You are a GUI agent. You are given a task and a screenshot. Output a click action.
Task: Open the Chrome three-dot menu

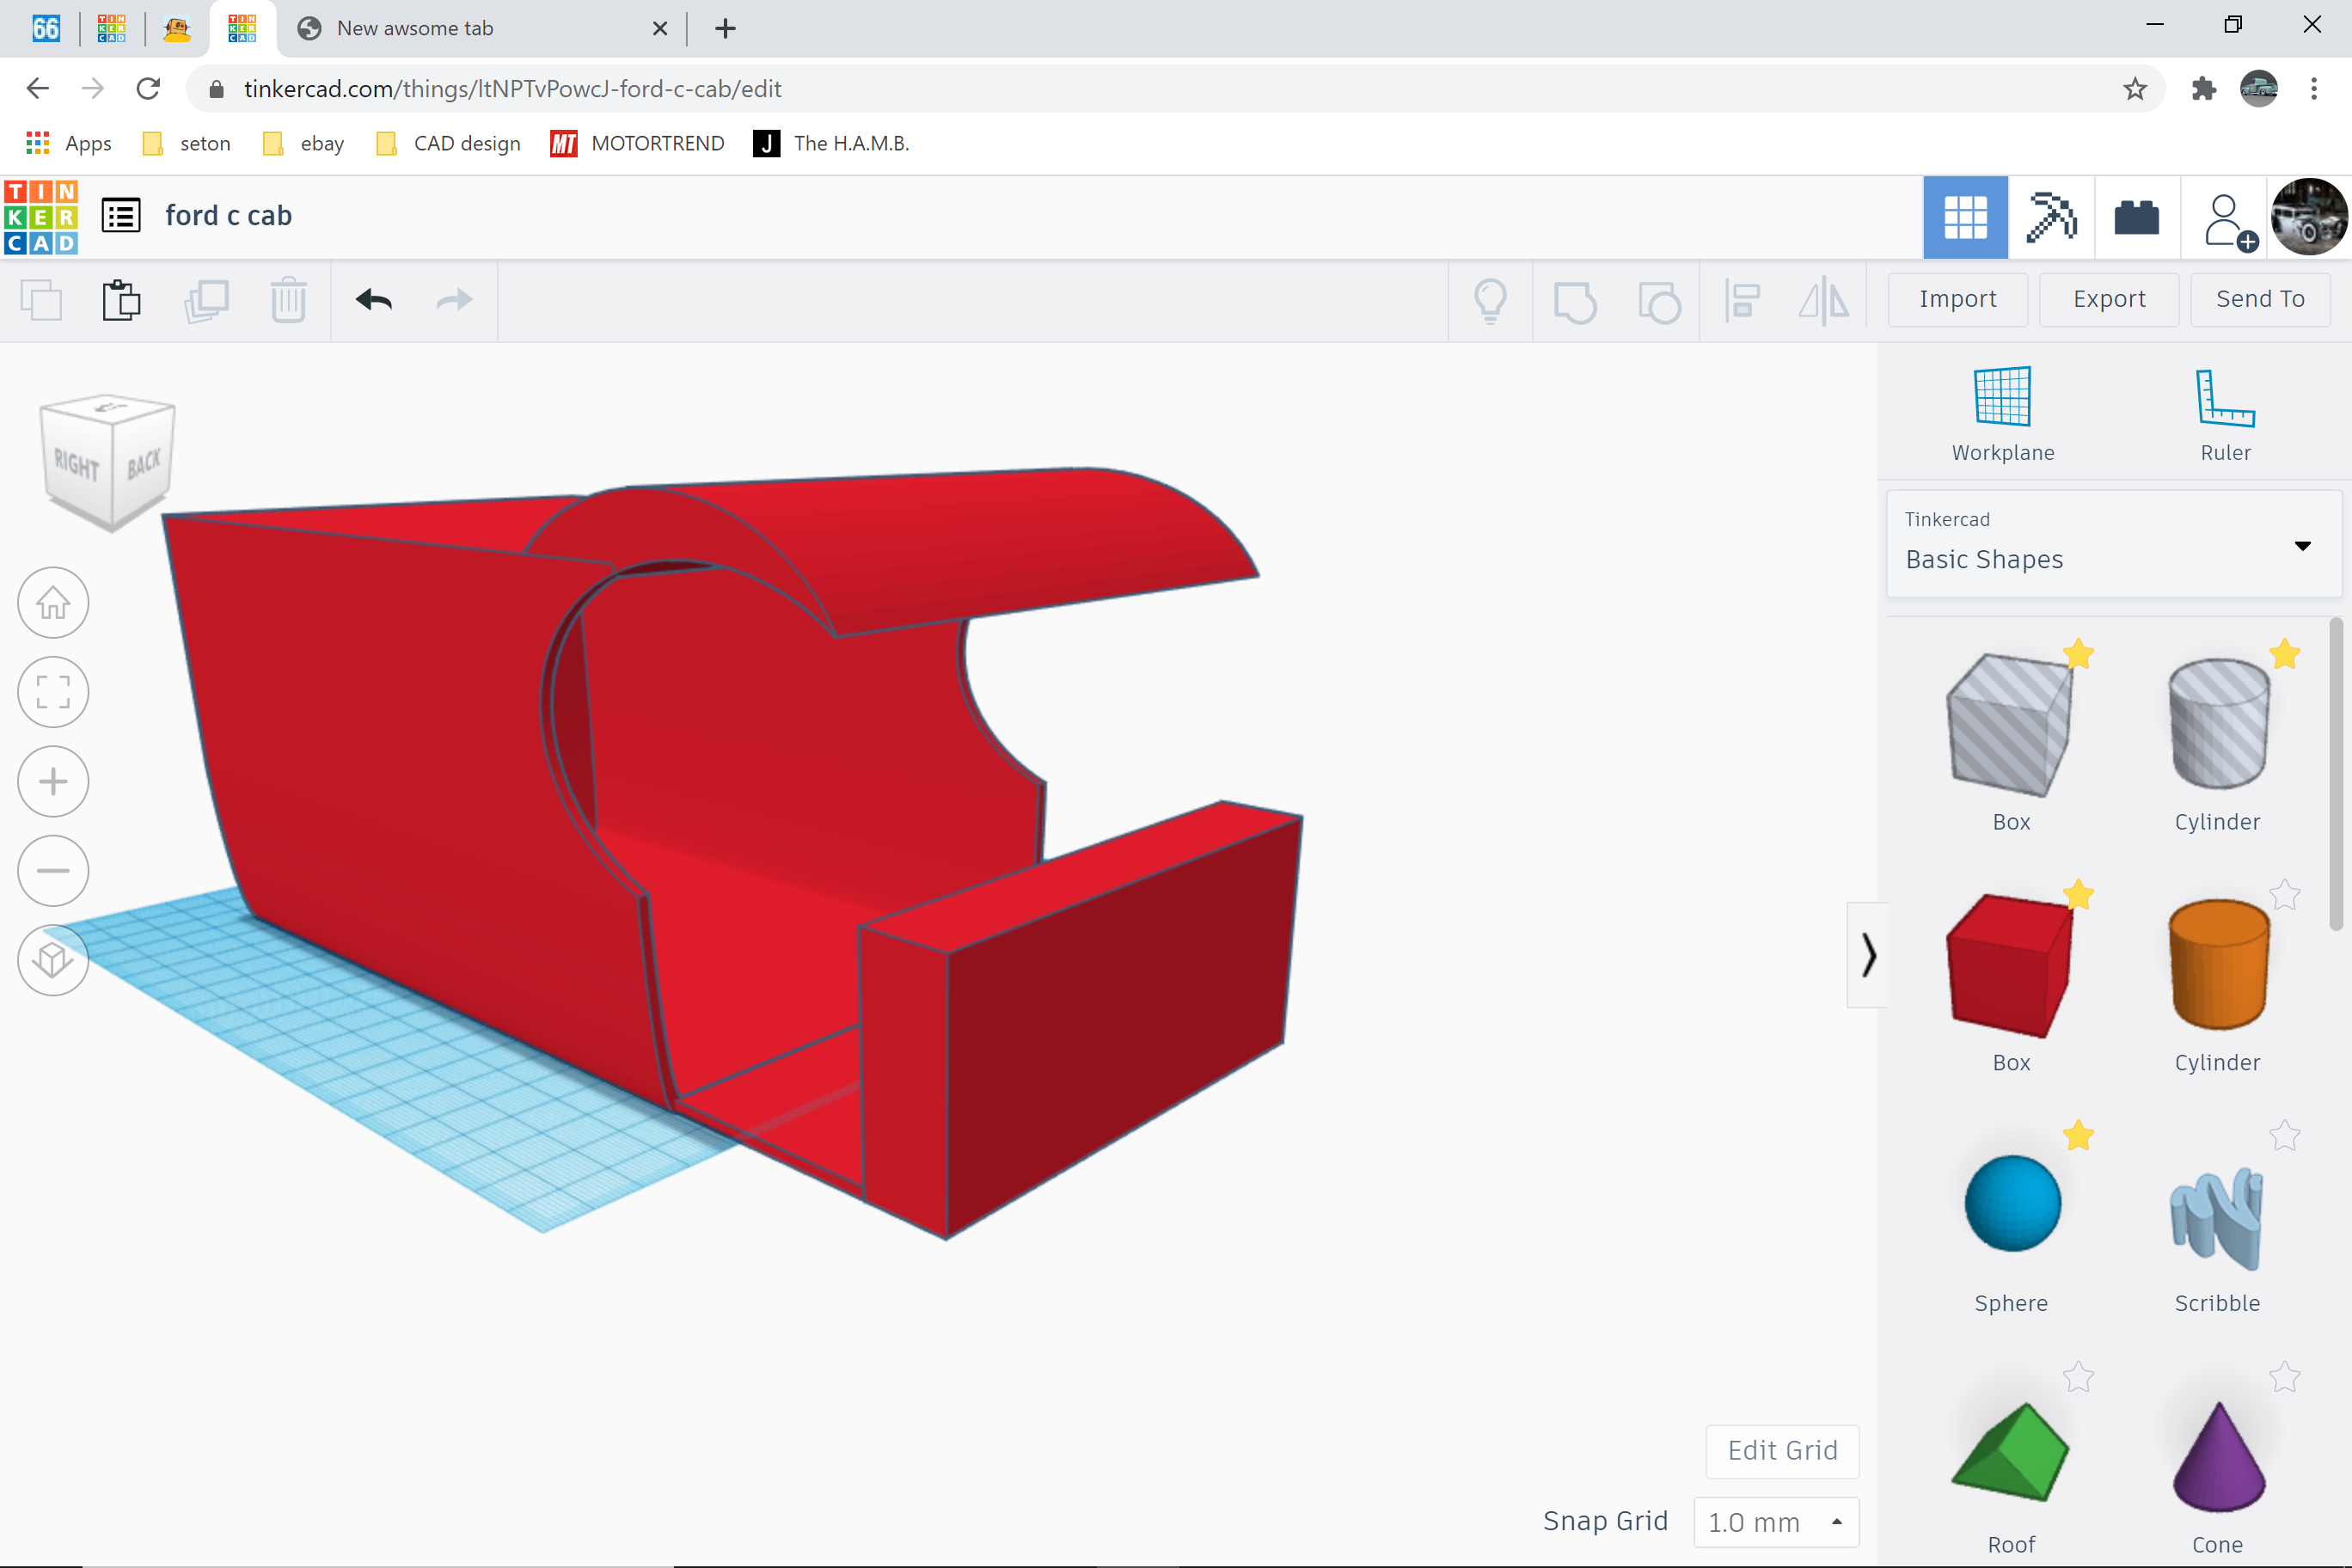coord(2314,89)
